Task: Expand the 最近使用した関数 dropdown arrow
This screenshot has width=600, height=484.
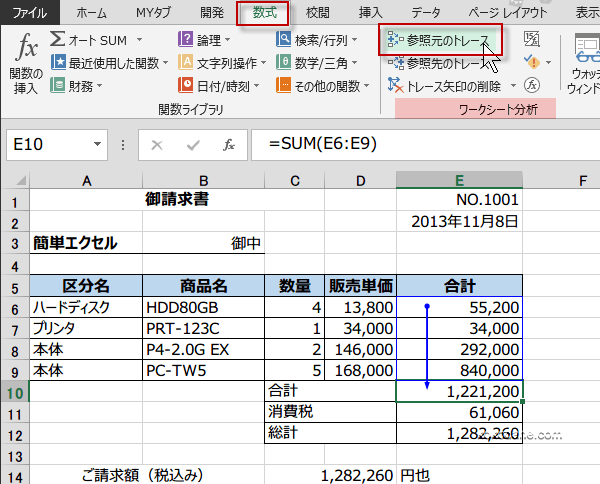Action: [x=166, y=63]
